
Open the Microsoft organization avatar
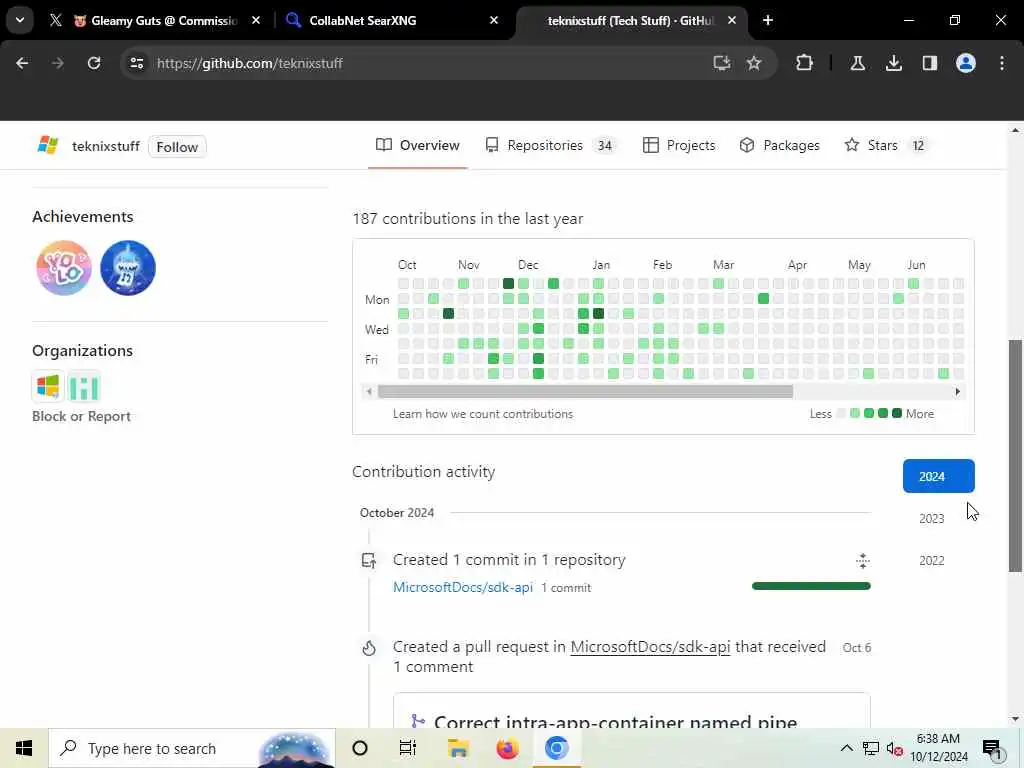[x=48, y=387]
